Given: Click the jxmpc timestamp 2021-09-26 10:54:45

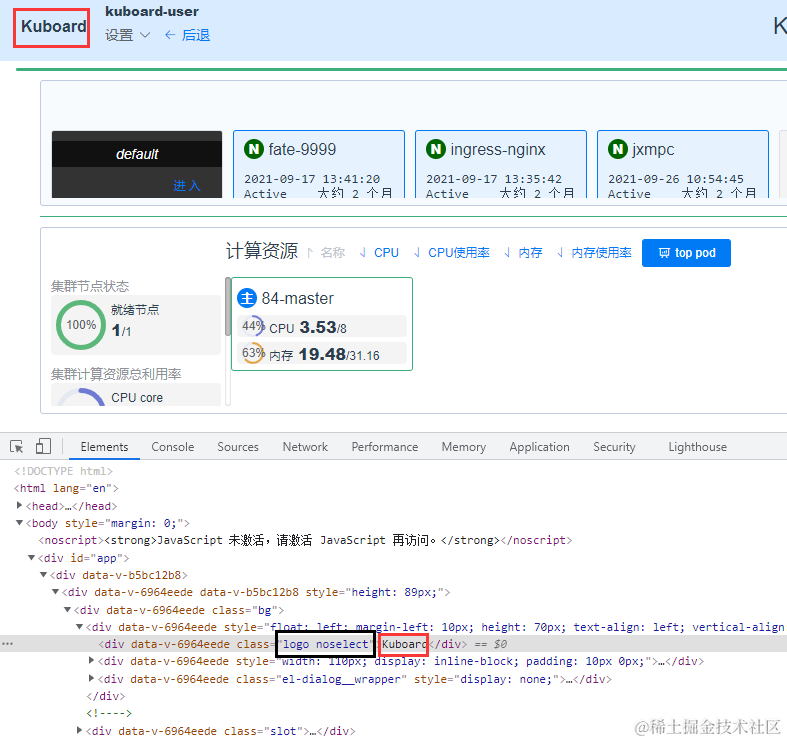Looking at the screenshot, I should [x=676, y=179].
